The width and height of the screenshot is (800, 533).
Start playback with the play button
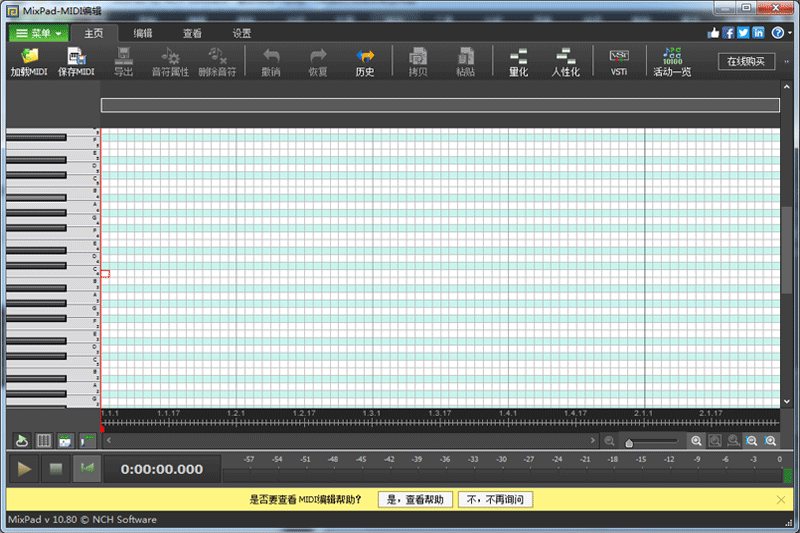coord(24,469)
